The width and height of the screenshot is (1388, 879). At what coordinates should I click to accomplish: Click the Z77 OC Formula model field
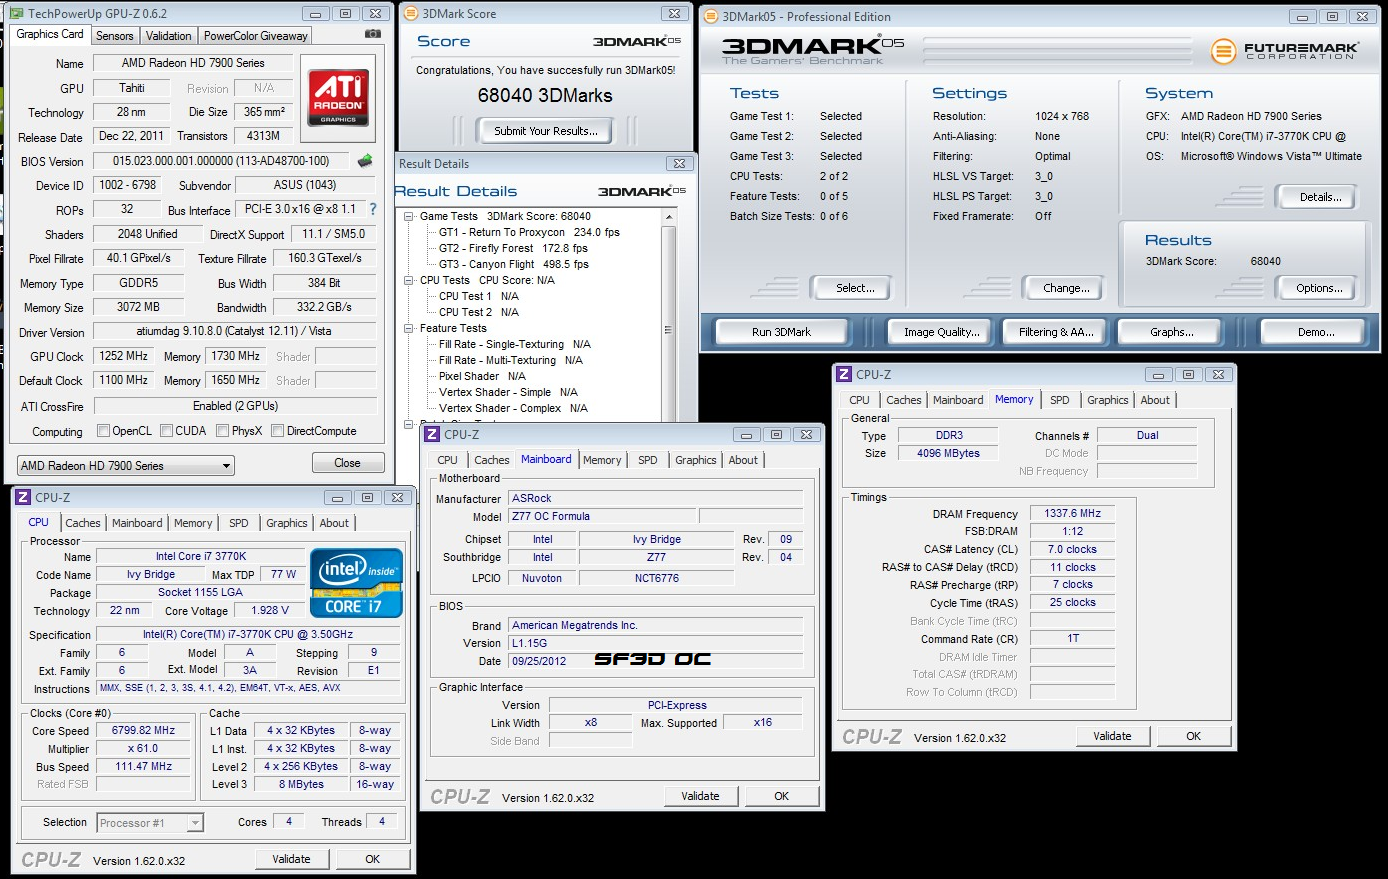click(600, 516)
